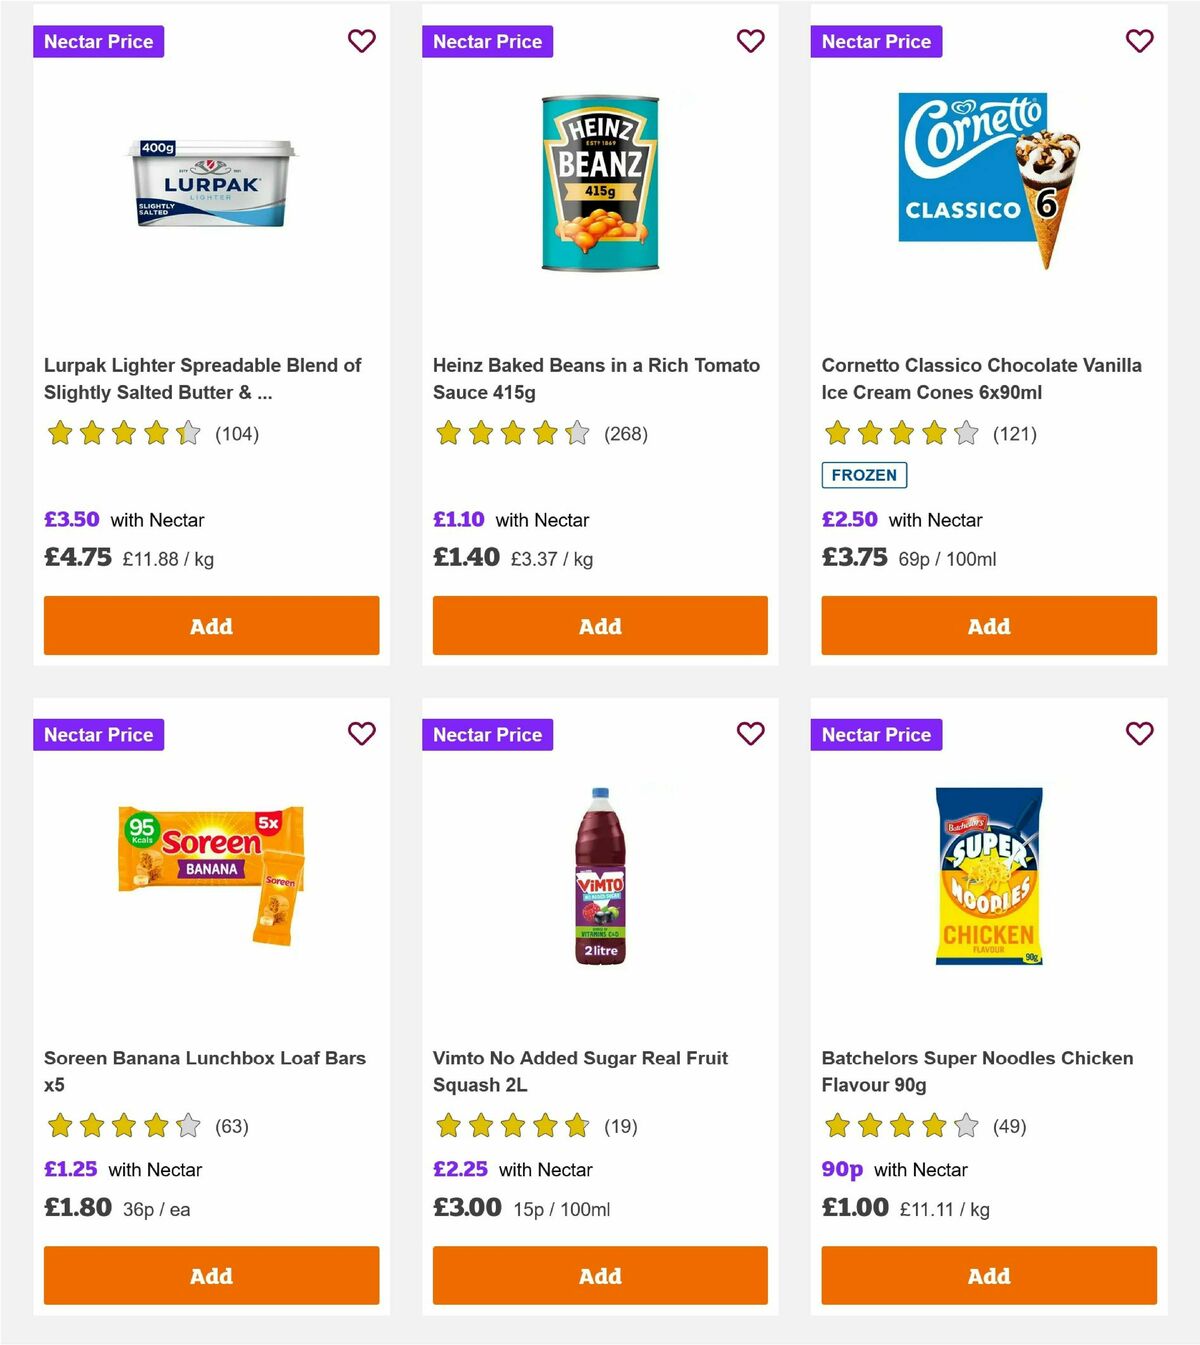
Task: Select the five-star rating on Vimto squash
Action: click(x=511, y=1126)
